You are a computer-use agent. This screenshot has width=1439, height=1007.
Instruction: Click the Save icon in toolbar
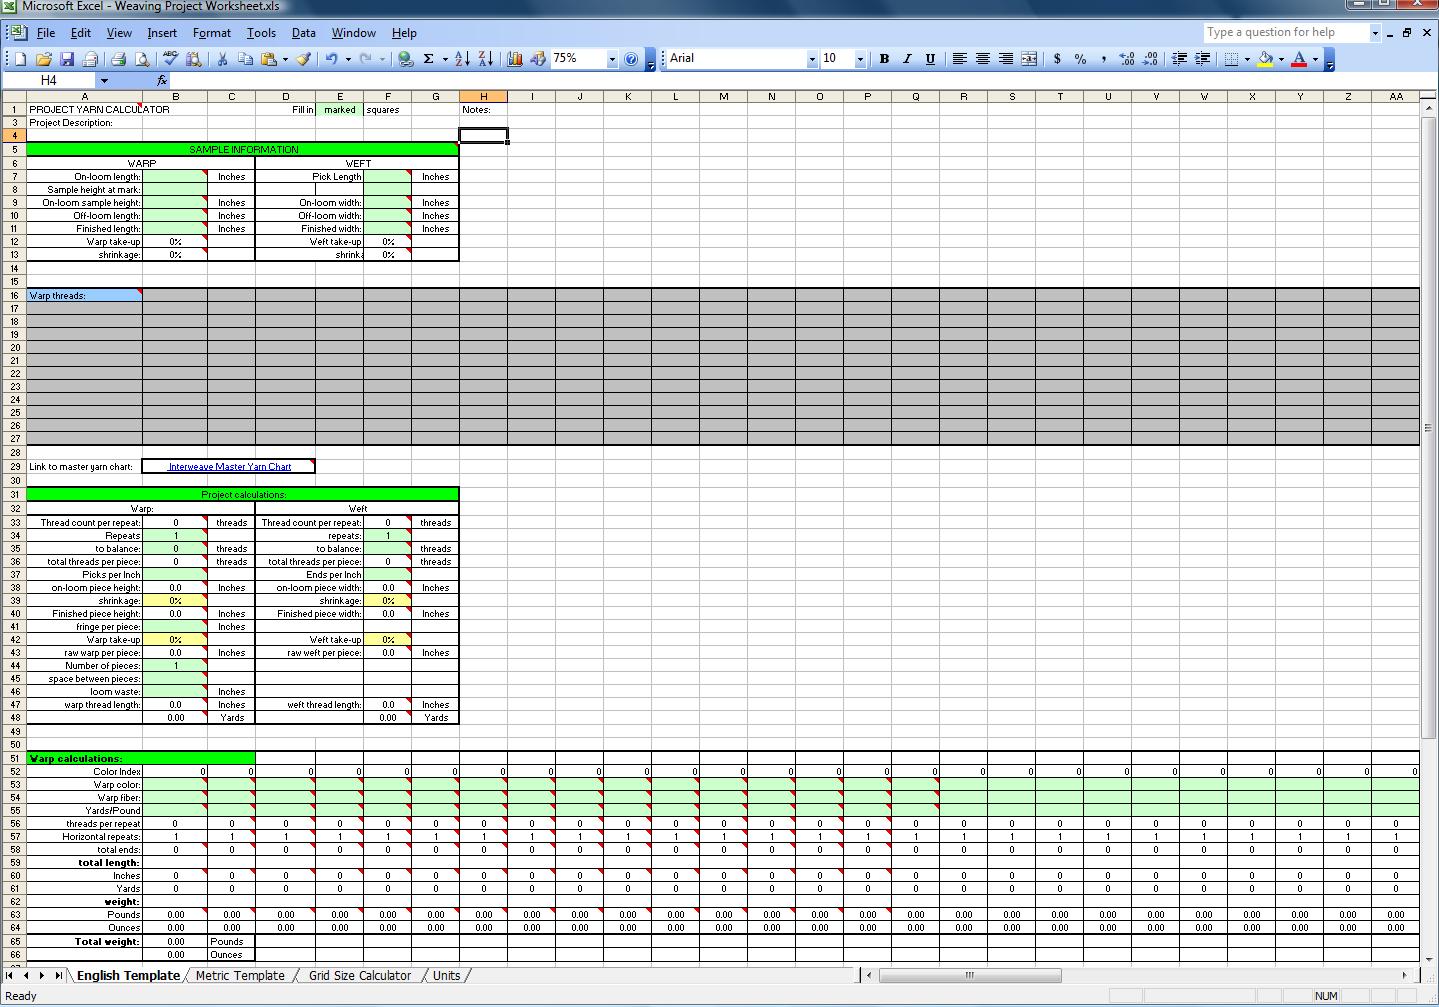click(67, 59)
